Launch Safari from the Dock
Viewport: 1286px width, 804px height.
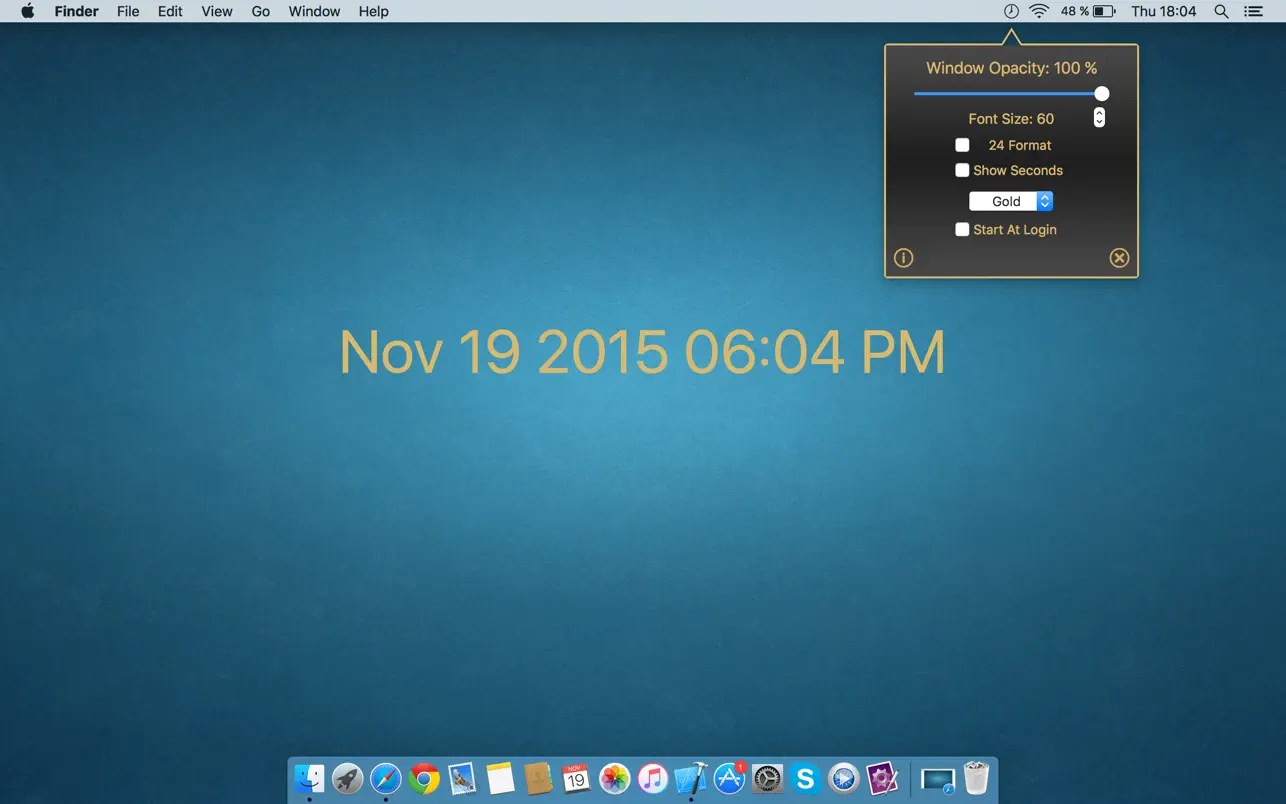coord(385,777)
